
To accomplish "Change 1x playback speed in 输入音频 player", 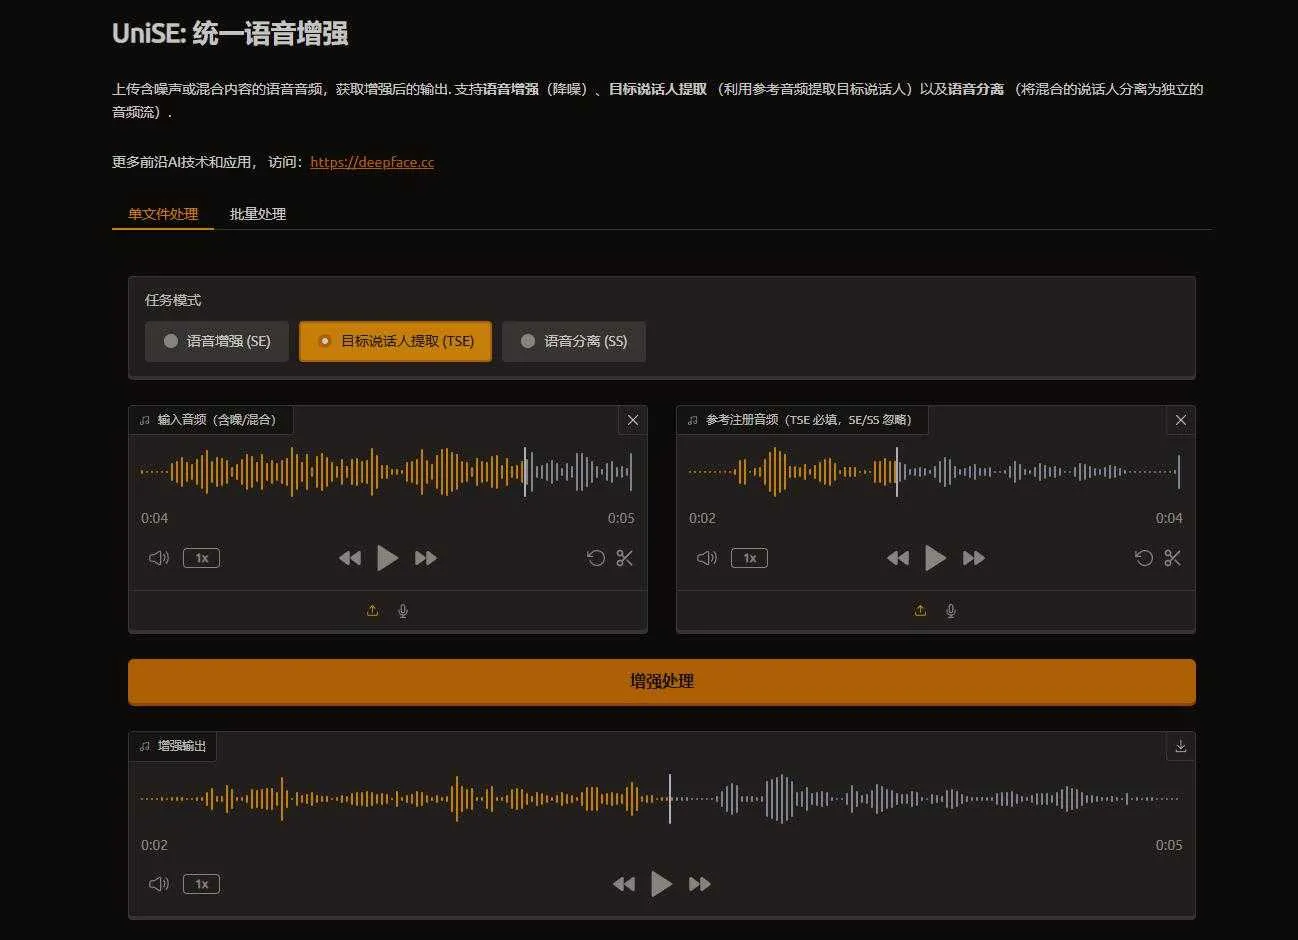I will [x=201, y=558].
